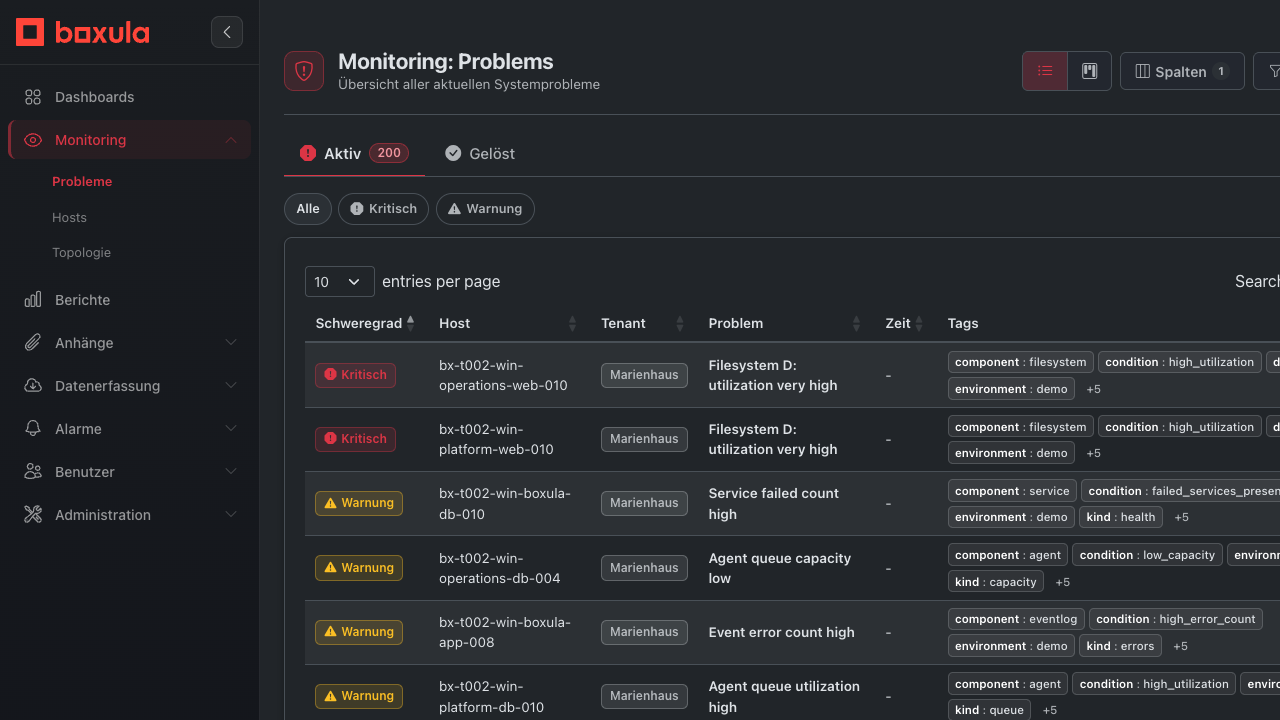
Task: Show +5 more tags for operations-web-010
Action: click(1094, 389)
